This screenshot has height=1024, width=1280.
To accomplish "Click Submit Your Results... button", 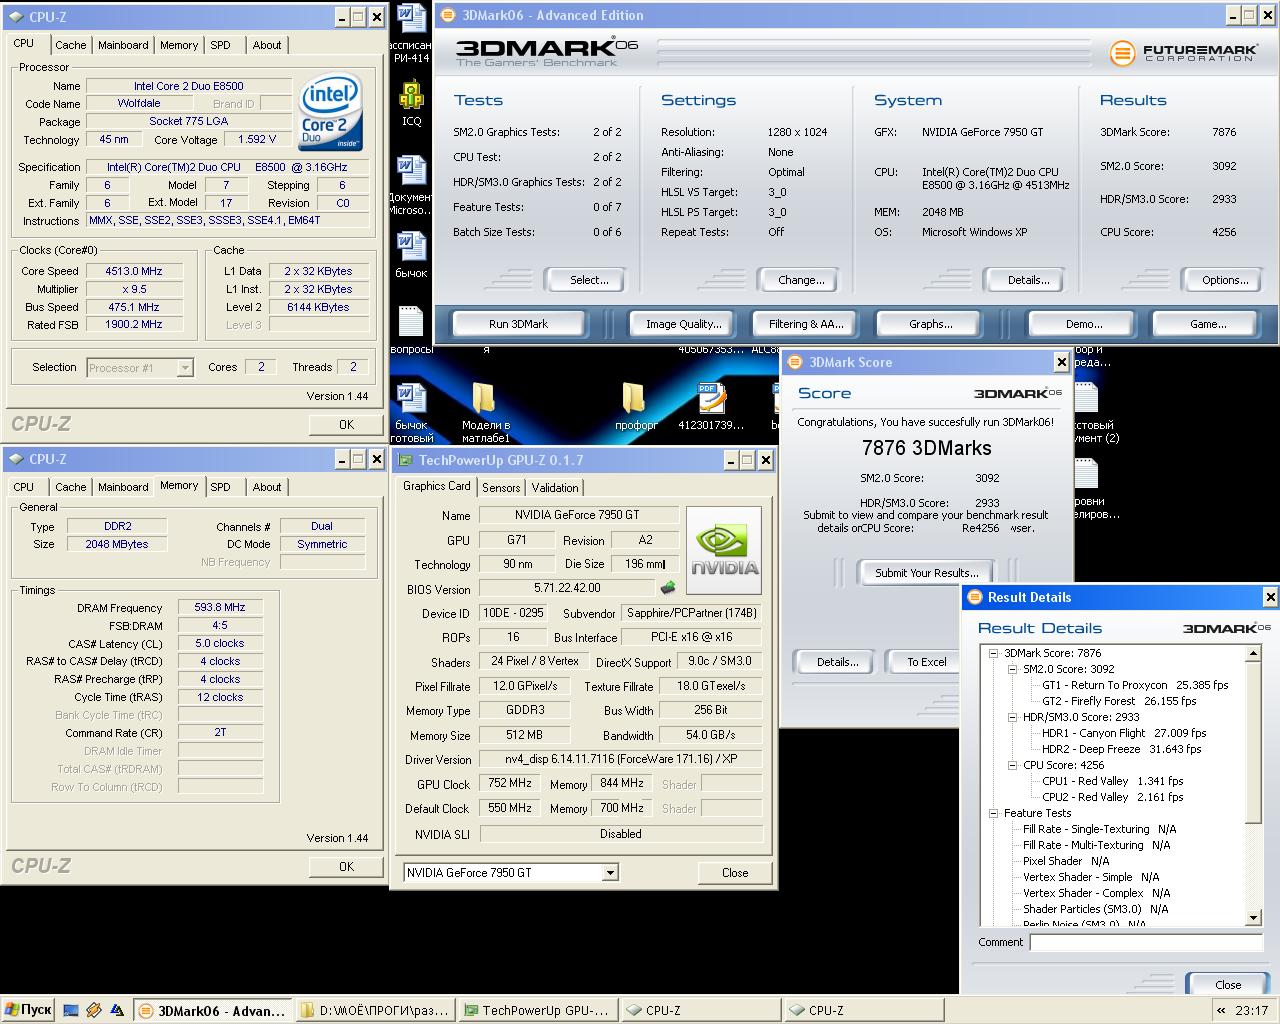I will 926,573.
